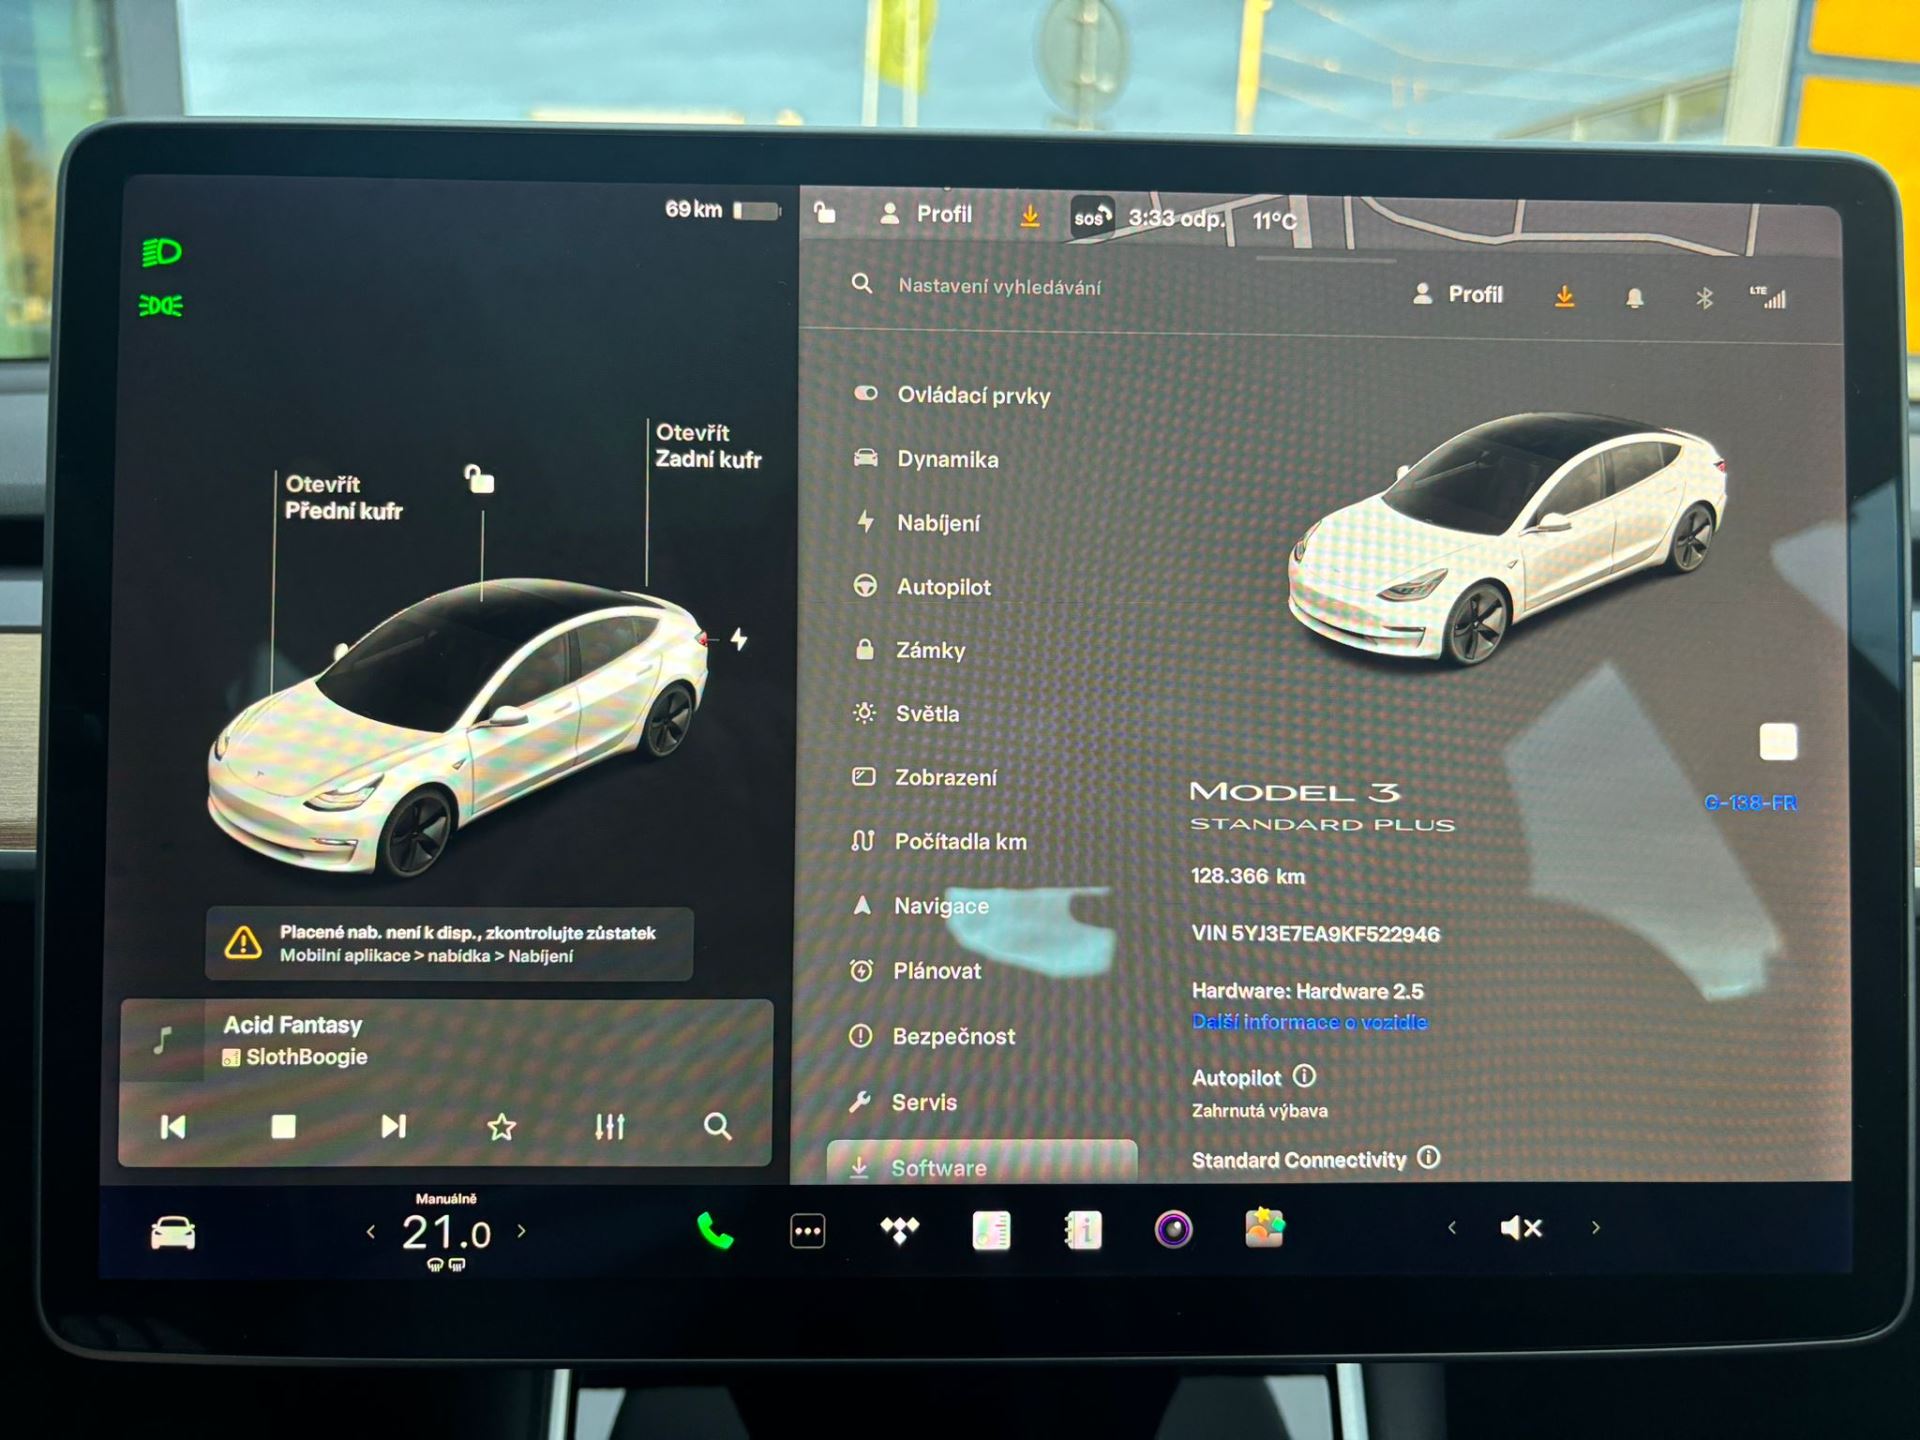Open Servis service menu
The width and height of the screenshot is (1920, 1440).
point(903,1102)
